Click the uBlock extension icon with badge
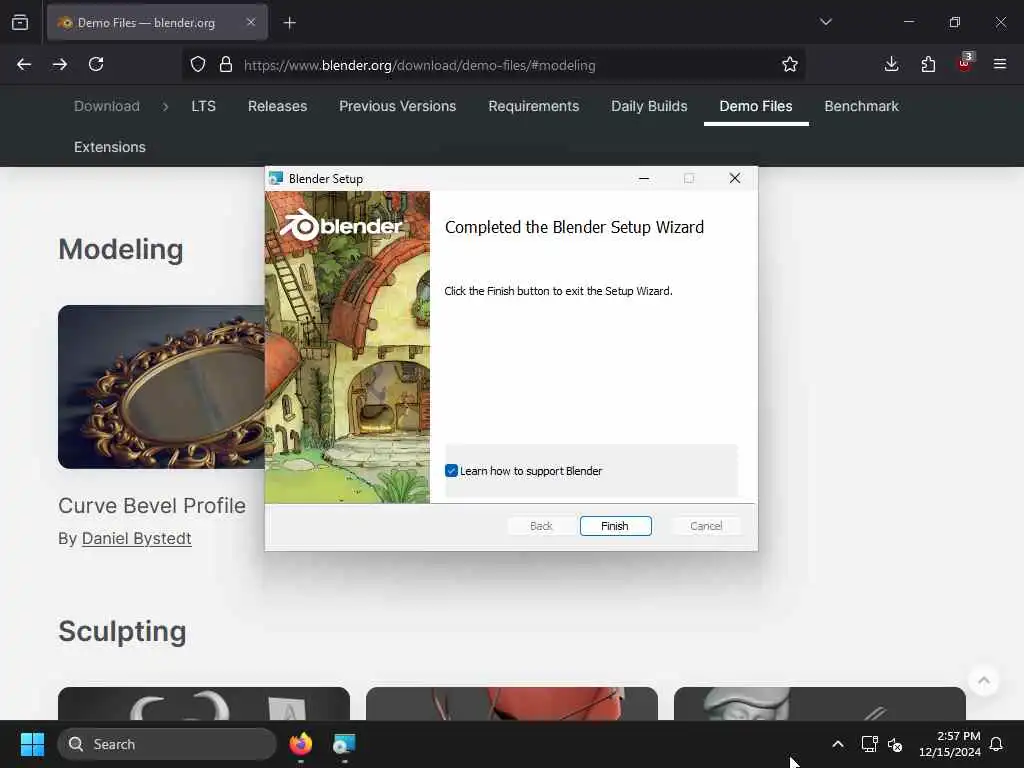Image resolution: width=1024 pixels, height=768 pixels. click(x=965, y=63)
